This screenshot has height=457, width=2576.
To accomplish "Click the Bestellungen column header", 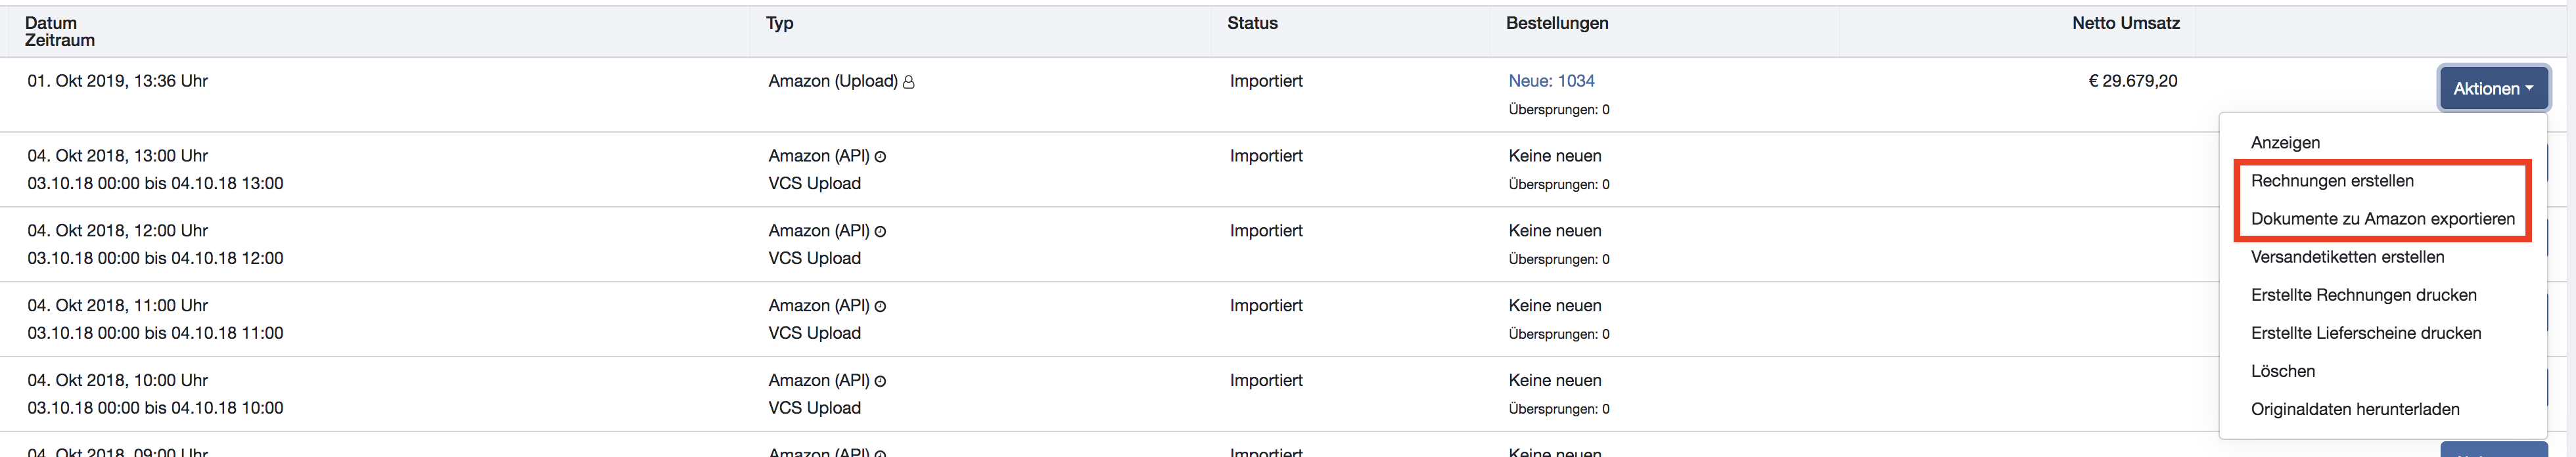I will (x=1557, y=23).
